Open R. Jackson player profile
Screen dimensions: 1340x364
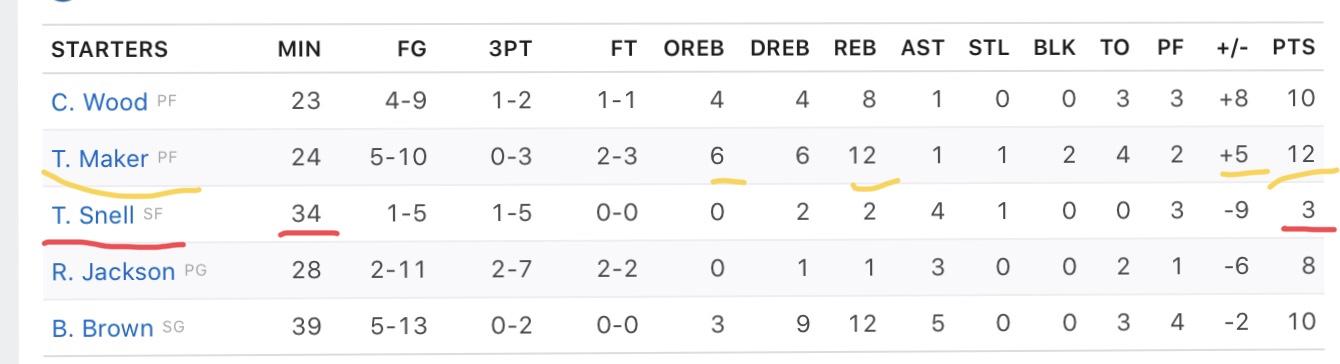tap(112, 271)
